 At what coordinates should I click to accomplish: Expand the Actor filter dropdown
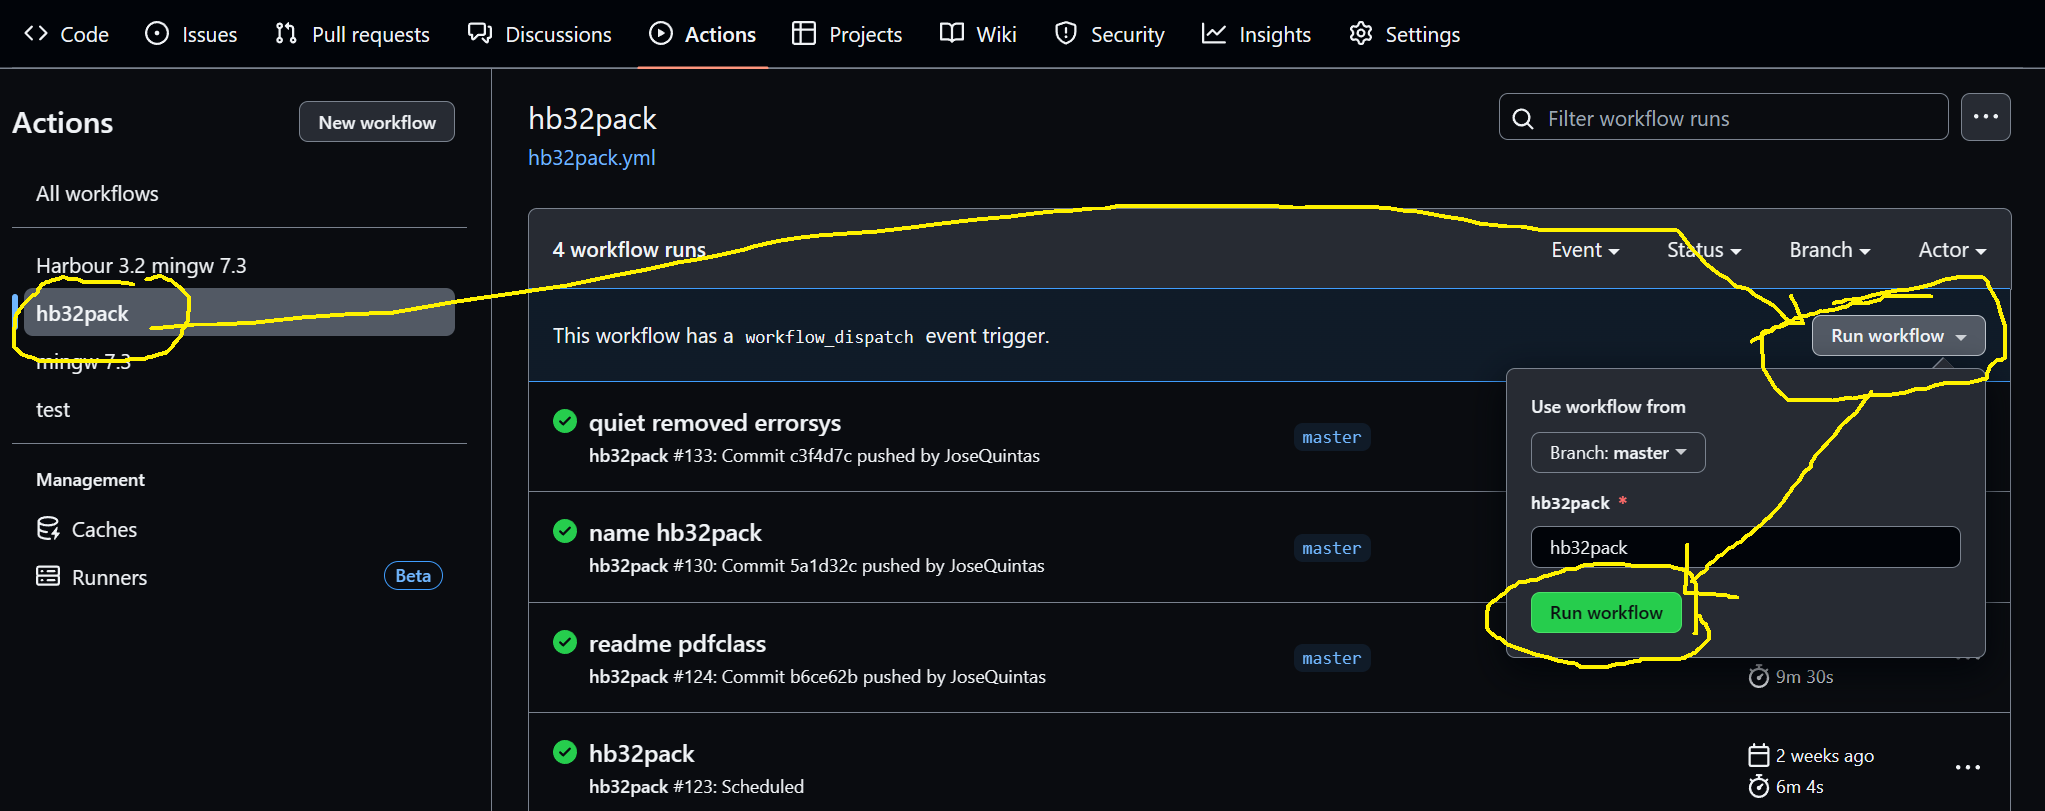(x=1951, y=250)
